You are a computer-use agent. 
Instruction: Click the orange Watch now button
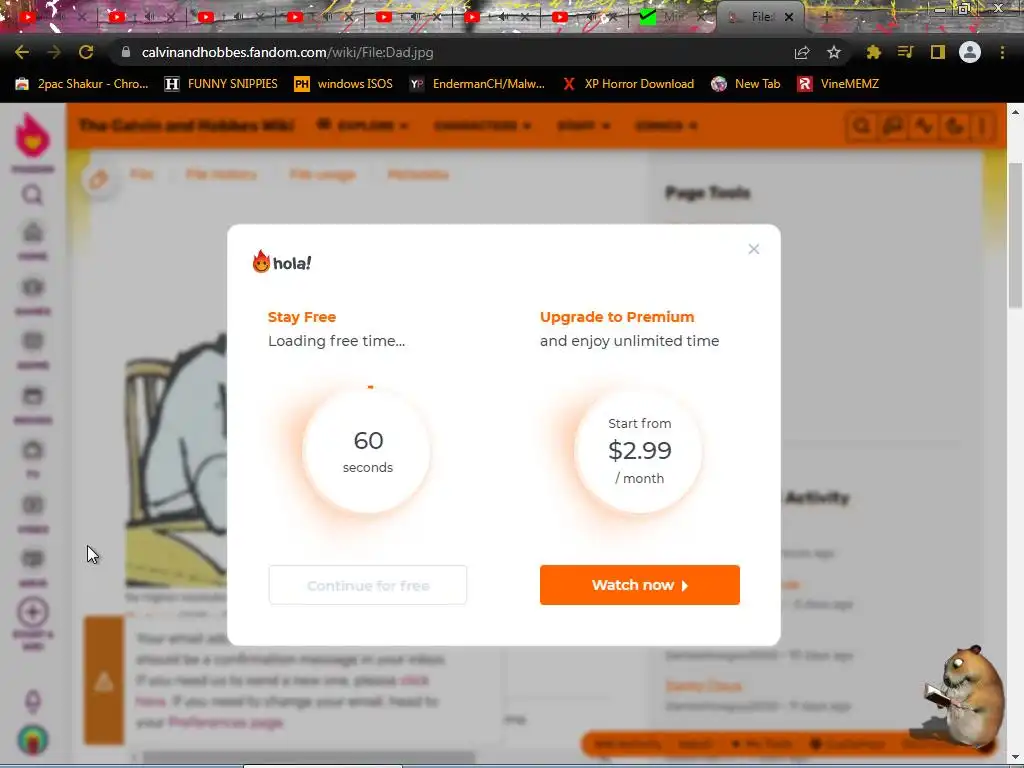coord(639,584)
